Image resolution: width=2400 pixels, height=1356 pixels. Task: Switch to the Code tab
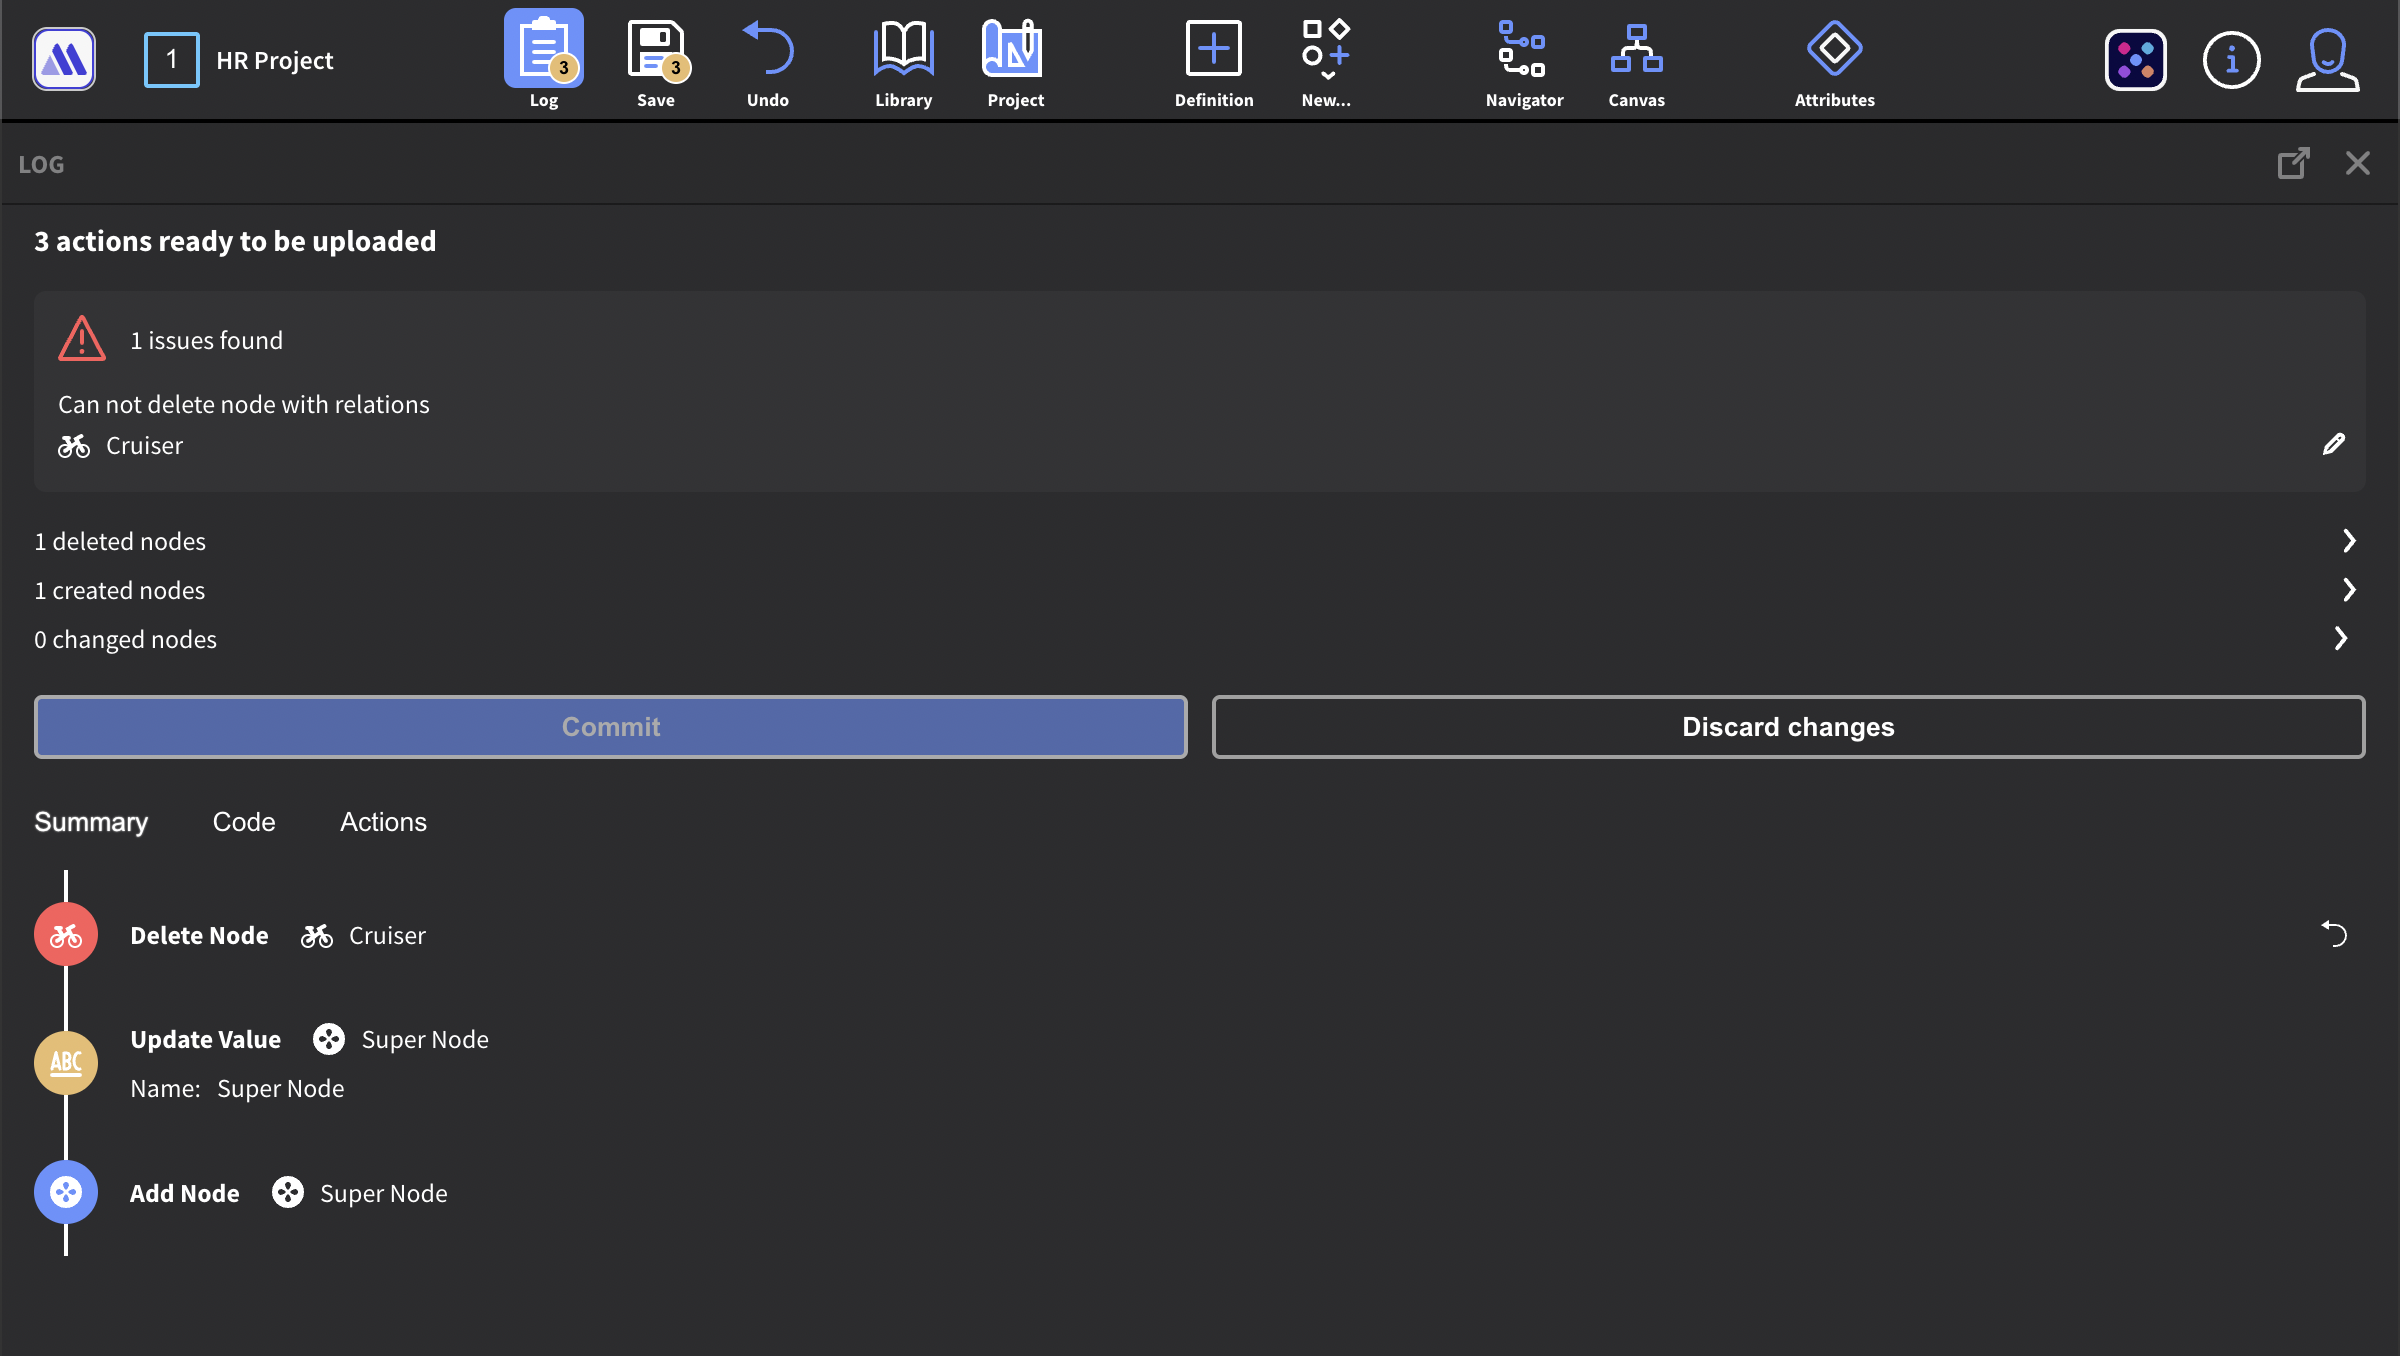pos(243,822)
